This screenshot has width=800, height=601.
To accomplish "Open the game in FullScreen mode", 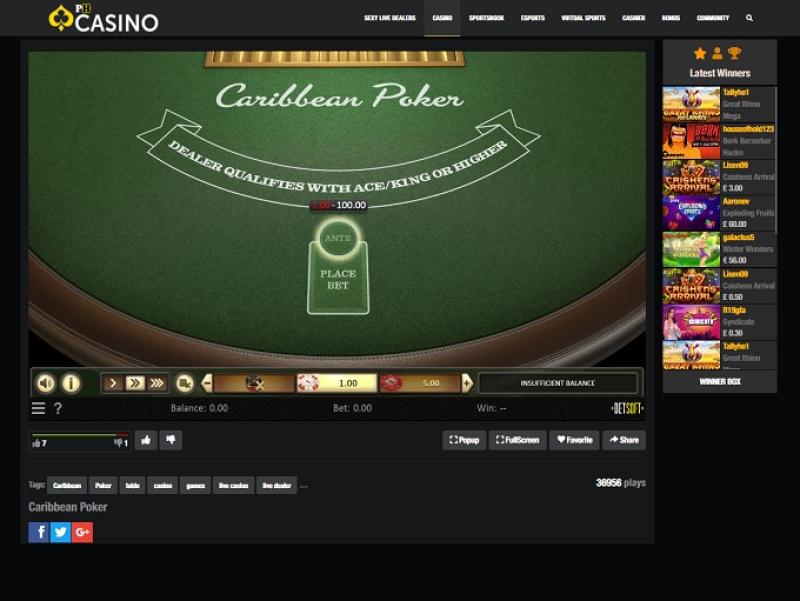I will pos(517,440).
